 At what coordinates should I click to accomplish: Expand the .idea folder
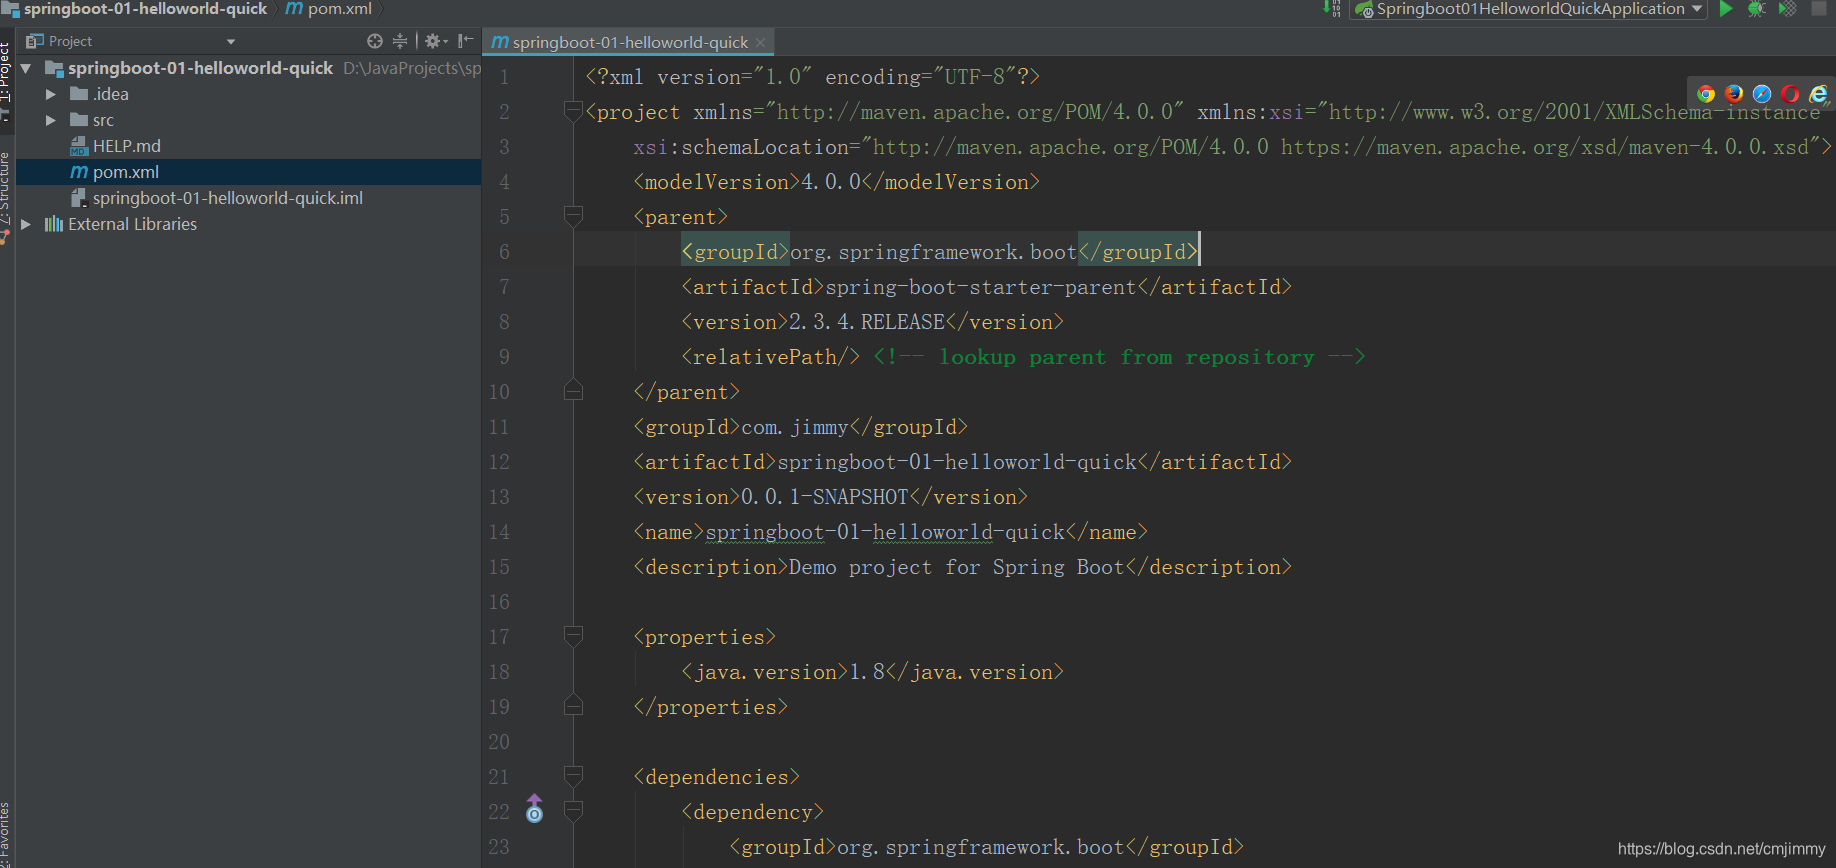click(x=51, y=94)
